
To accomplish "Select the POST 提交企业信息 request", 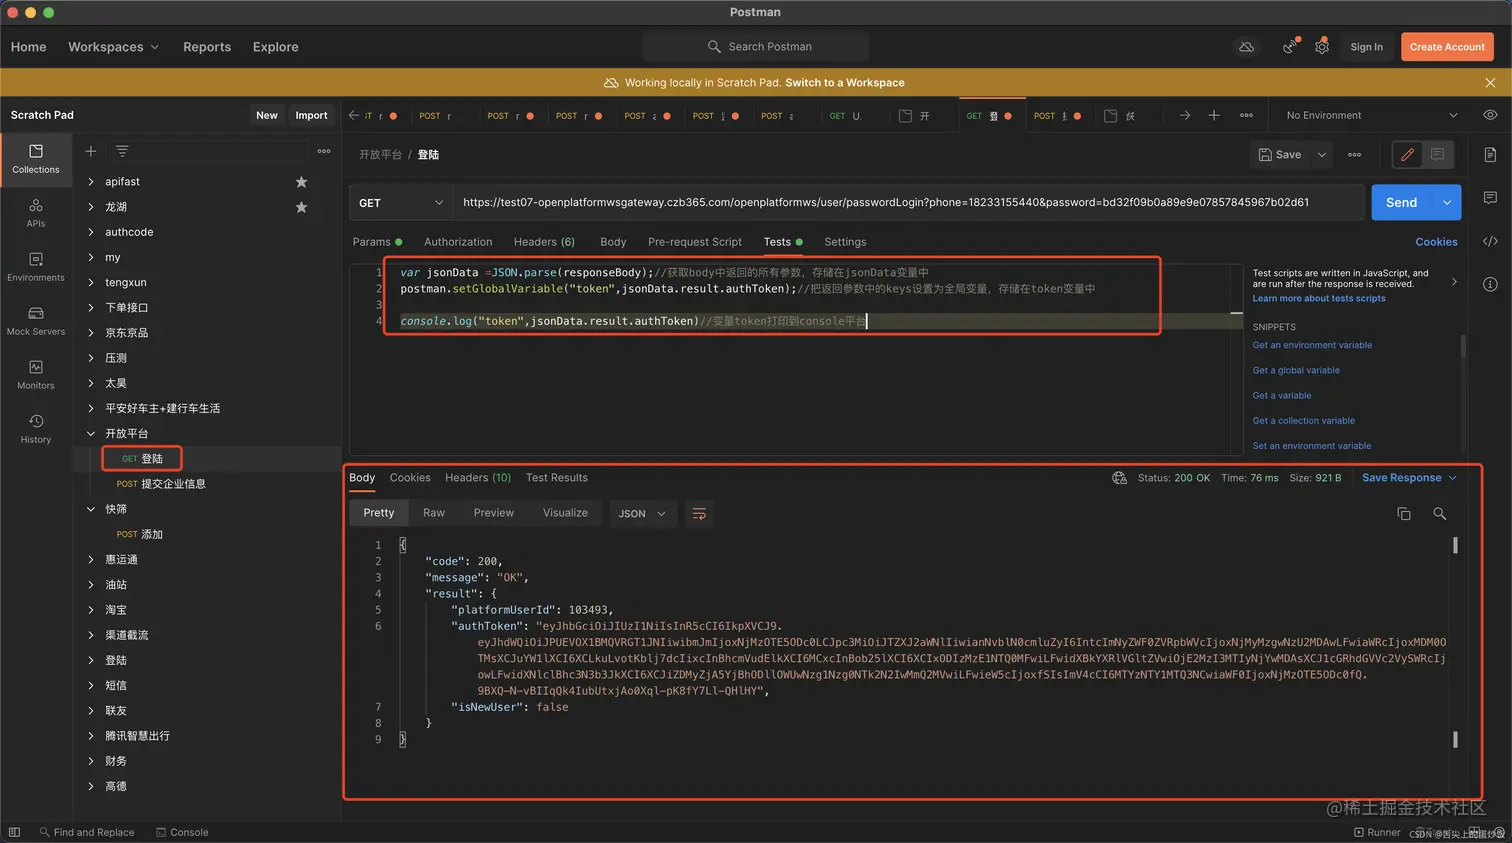I will pos(160,484).
